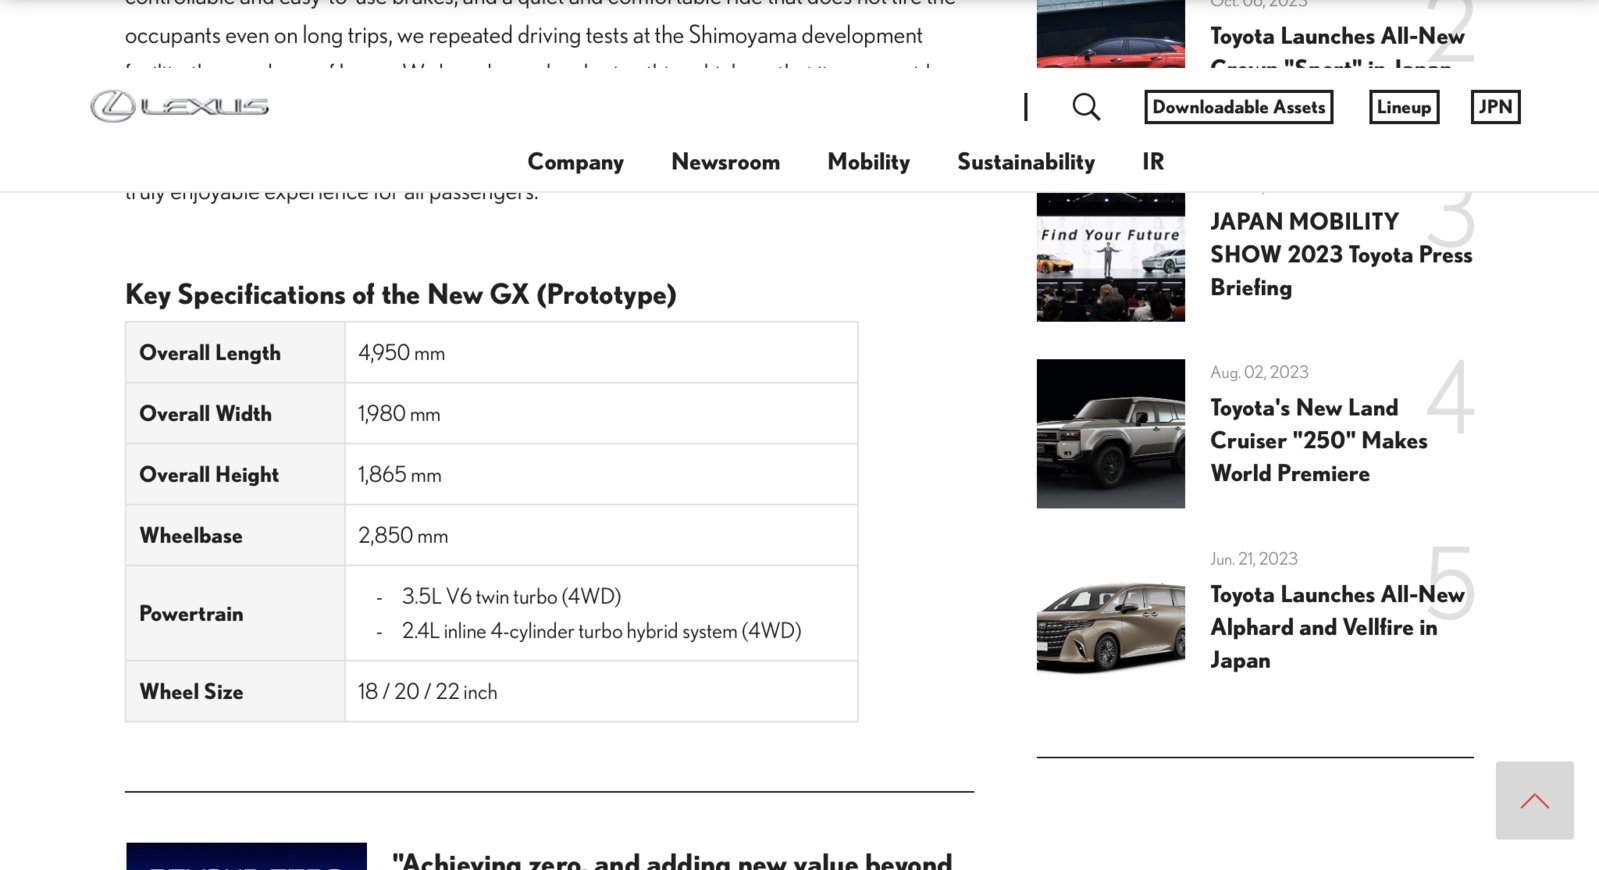Viewport: 1599px width, 870px height.
Task: Click the "1,980 mm" value
Action: click(399, 414)
